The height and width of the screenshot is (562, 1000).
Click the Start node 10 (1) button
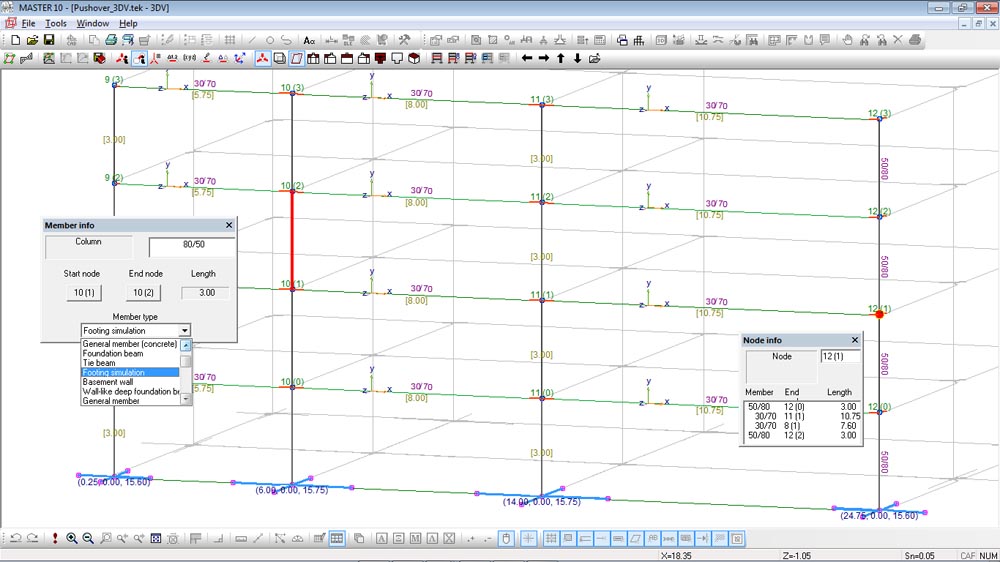[84, 293]
